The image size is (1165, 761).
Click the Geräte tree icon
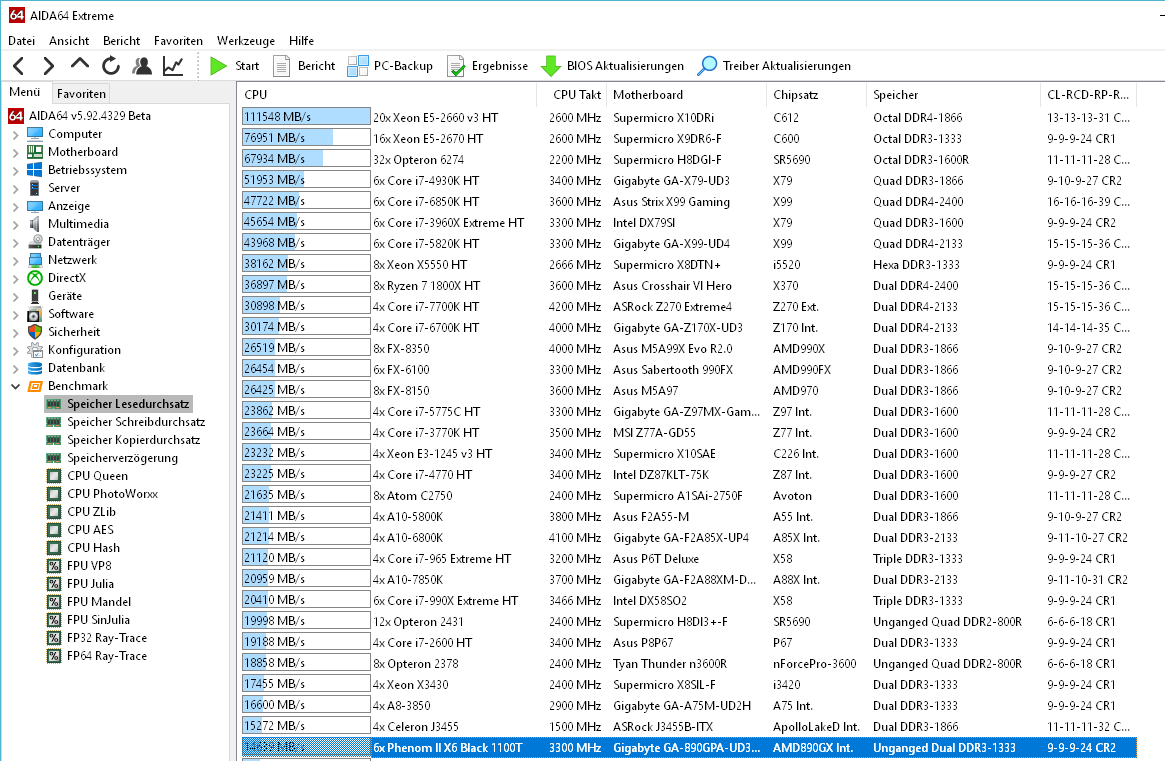(x=35, y=296)
